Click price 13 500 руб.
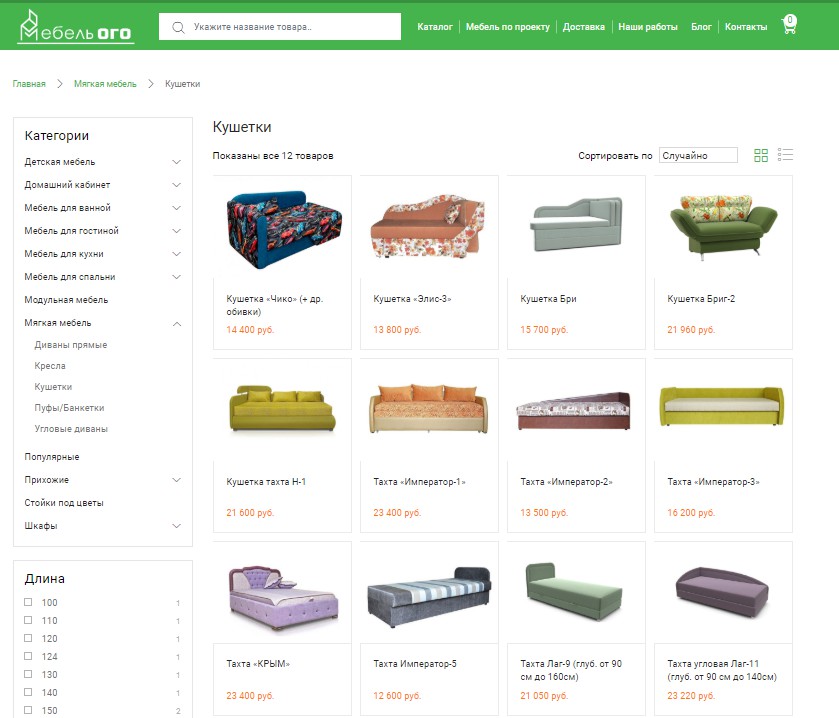The height and width of the screenshot is (718, 839). point(544,513)
